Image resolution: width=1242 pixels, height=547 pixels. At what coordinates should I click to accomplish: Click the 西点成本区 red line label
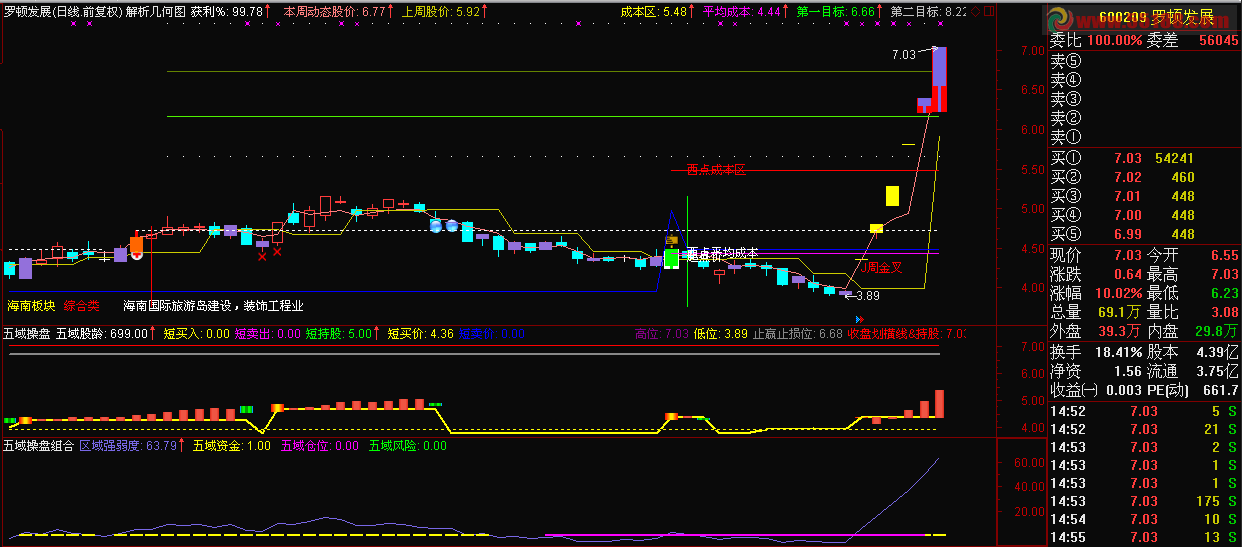pyautogui.click(x=716, y=170)
